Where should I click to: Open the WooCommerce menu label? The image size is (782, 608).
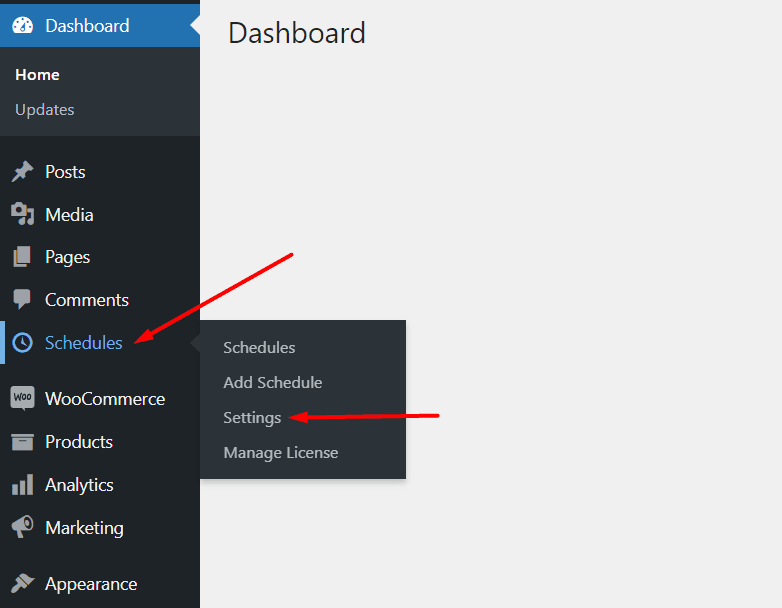tap(105, 398)
